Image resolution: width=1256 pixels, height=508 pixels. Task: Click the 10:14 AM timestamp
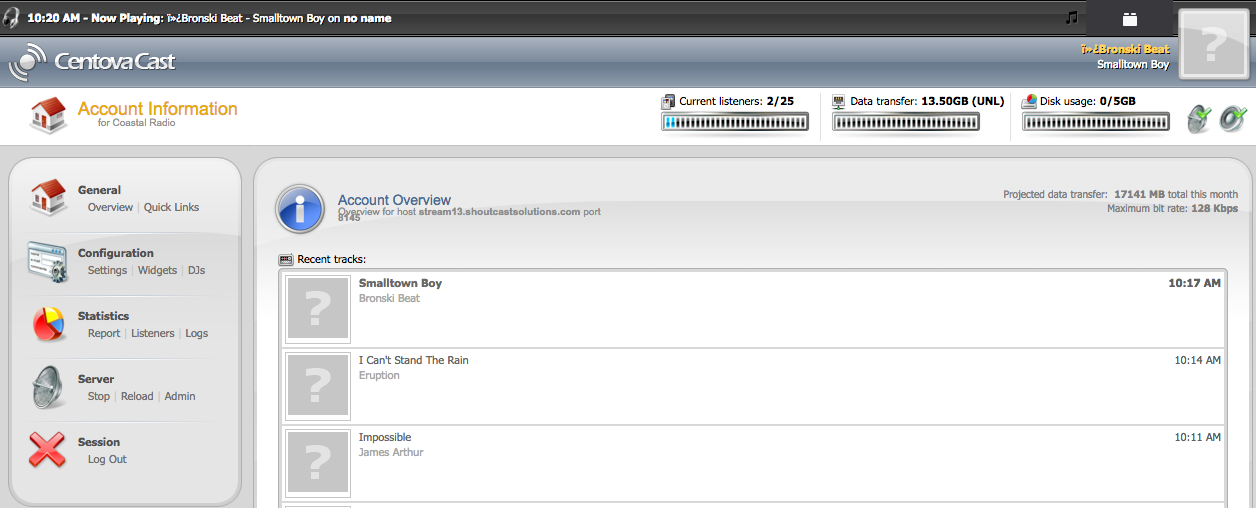coord(1197,360)
